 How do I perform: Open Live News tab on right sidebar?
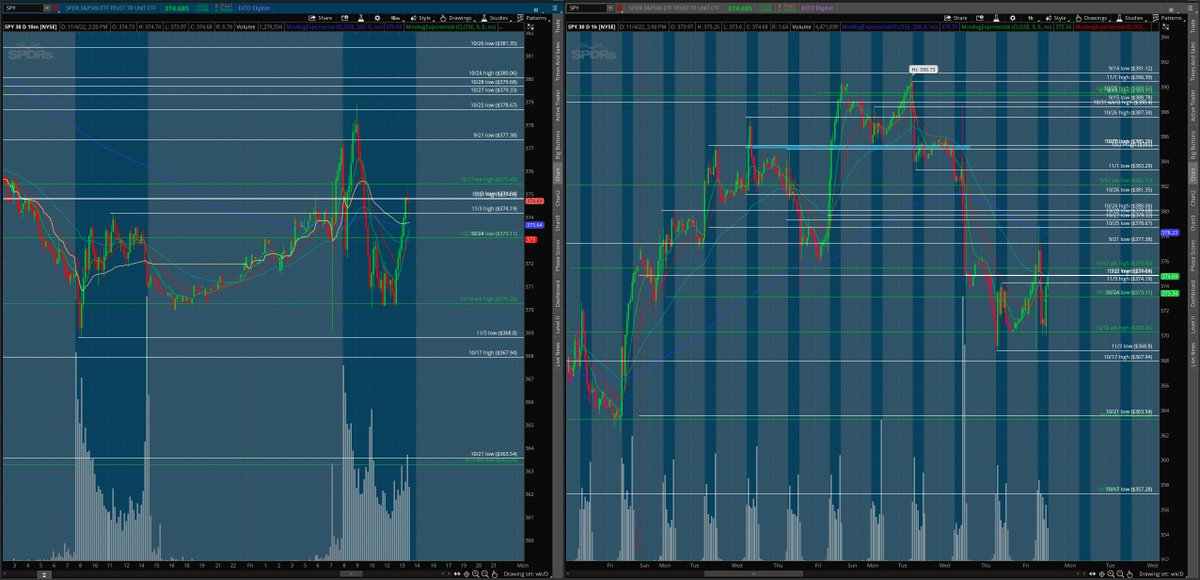[x=1193, y=355]
